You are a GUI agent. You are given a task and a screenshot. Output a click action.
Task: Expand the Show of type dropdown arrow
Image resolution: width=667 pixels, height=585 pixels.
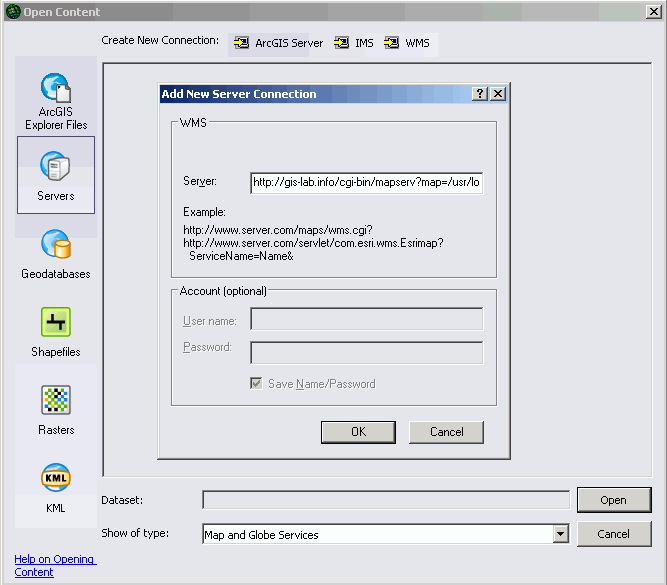tap(561, 534)
